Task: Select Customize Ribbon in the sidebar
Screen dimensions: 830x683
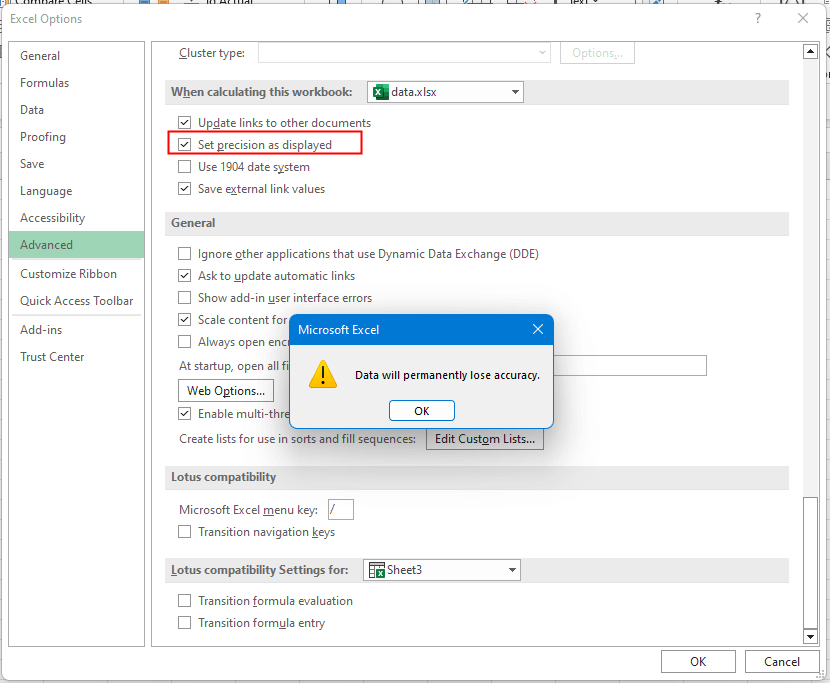Action: pos(68,274)
